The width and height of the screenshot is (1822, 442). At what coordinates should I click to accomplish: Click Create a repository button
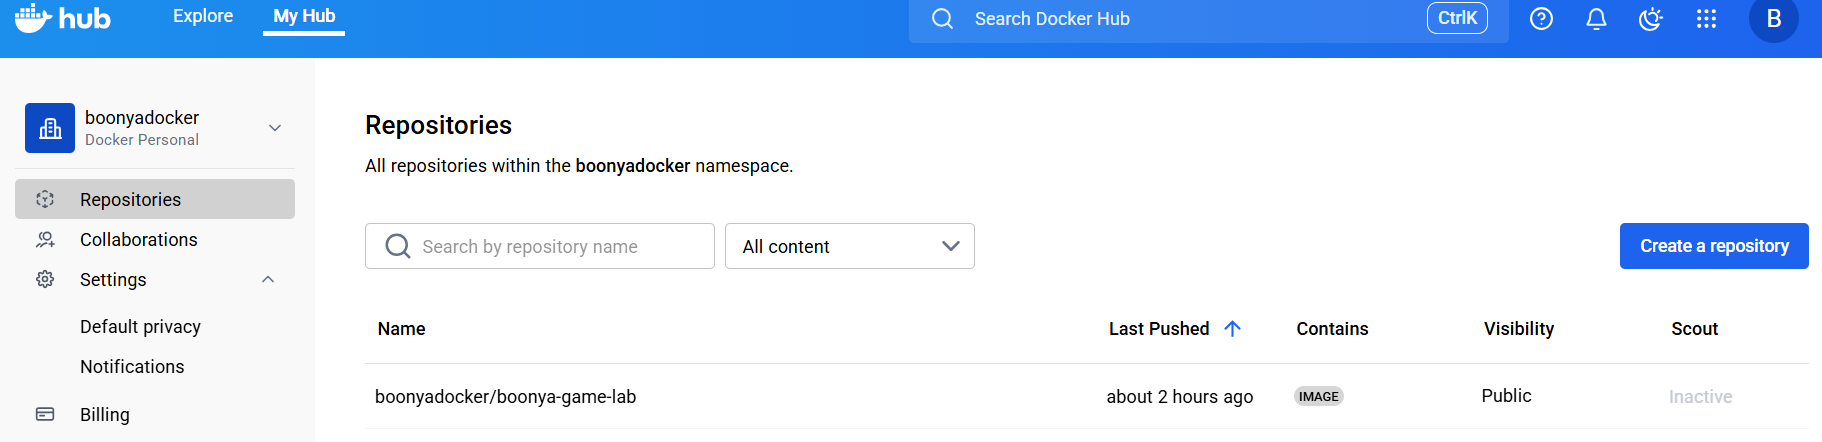tap(1714, 246)
